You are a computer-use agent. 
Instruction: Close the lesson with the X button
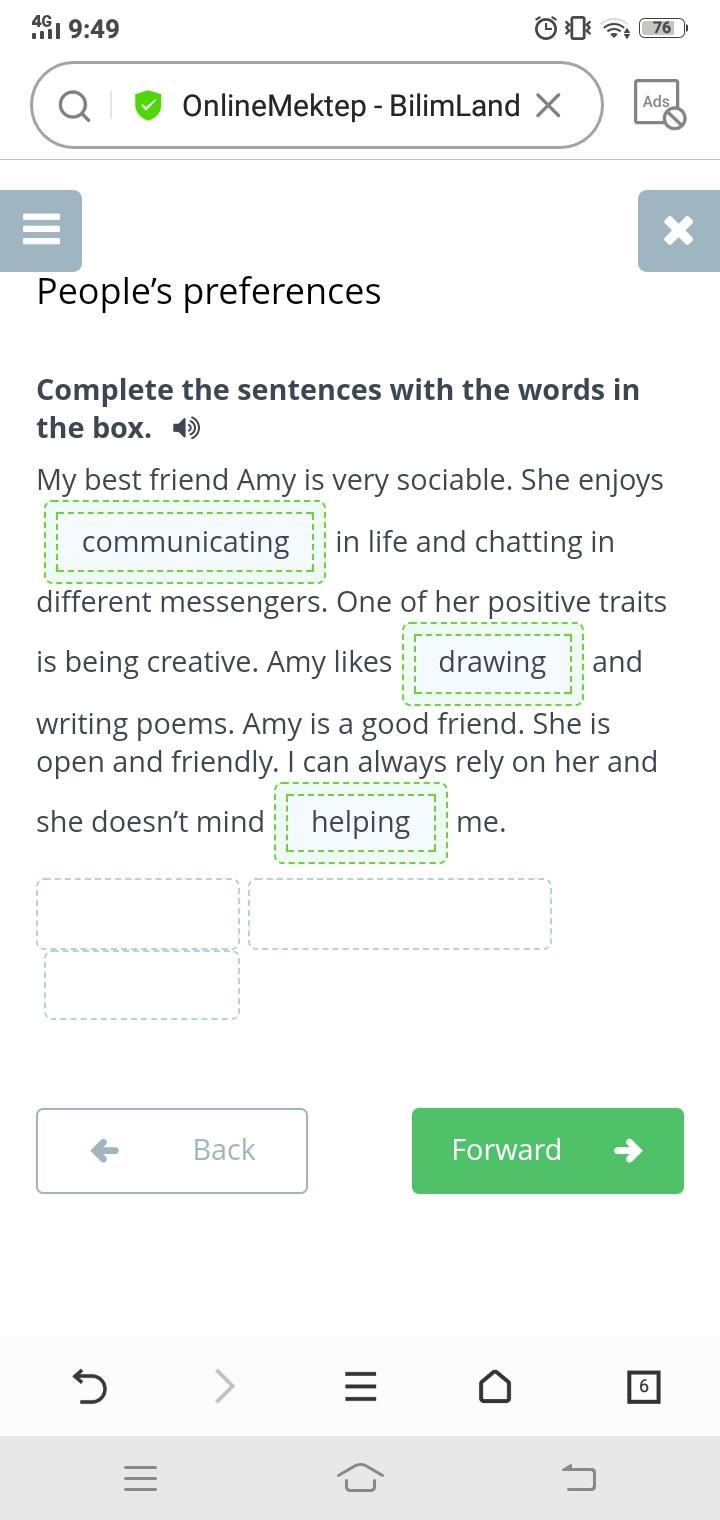point(678,230)
